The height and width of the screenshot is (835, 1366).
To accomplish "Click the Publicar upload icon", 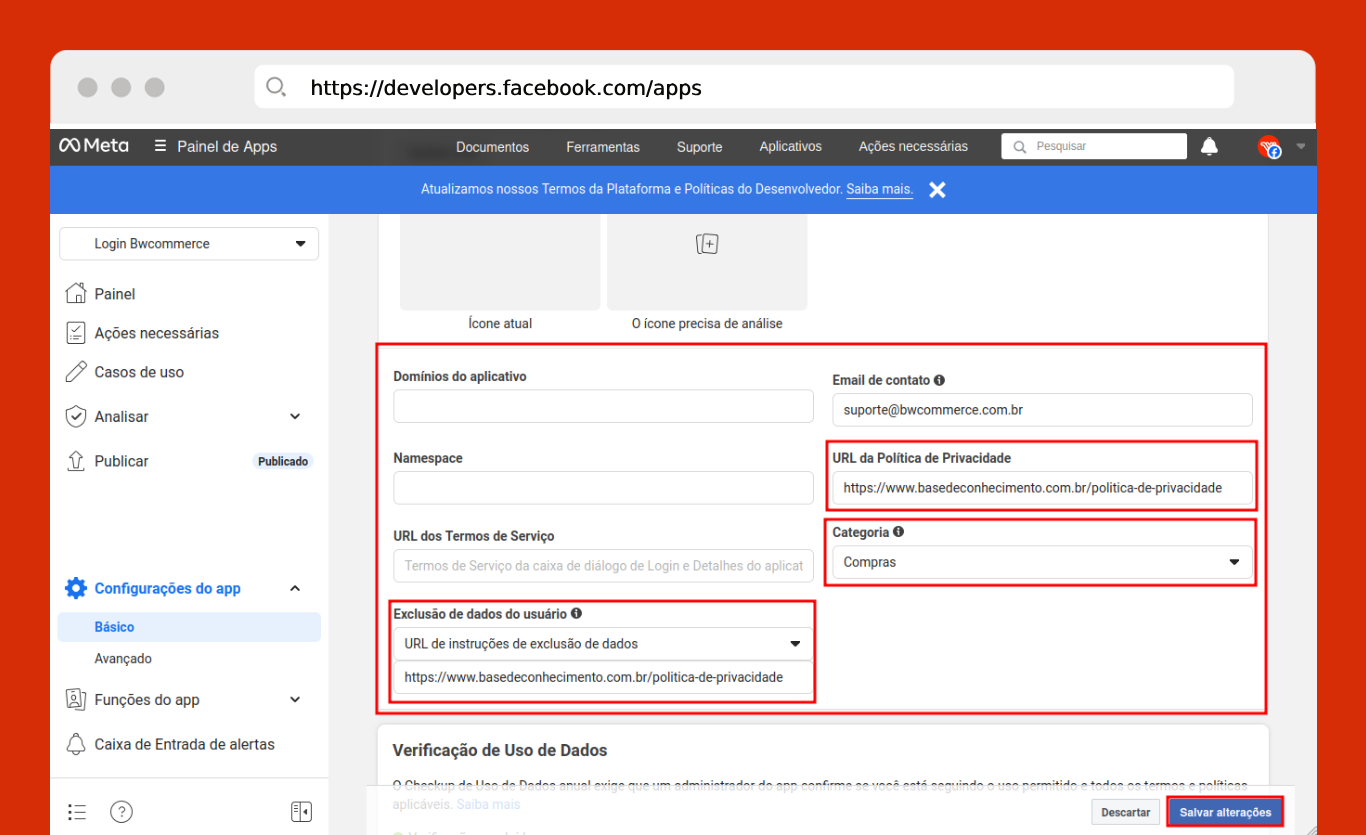I will point(75,461).
